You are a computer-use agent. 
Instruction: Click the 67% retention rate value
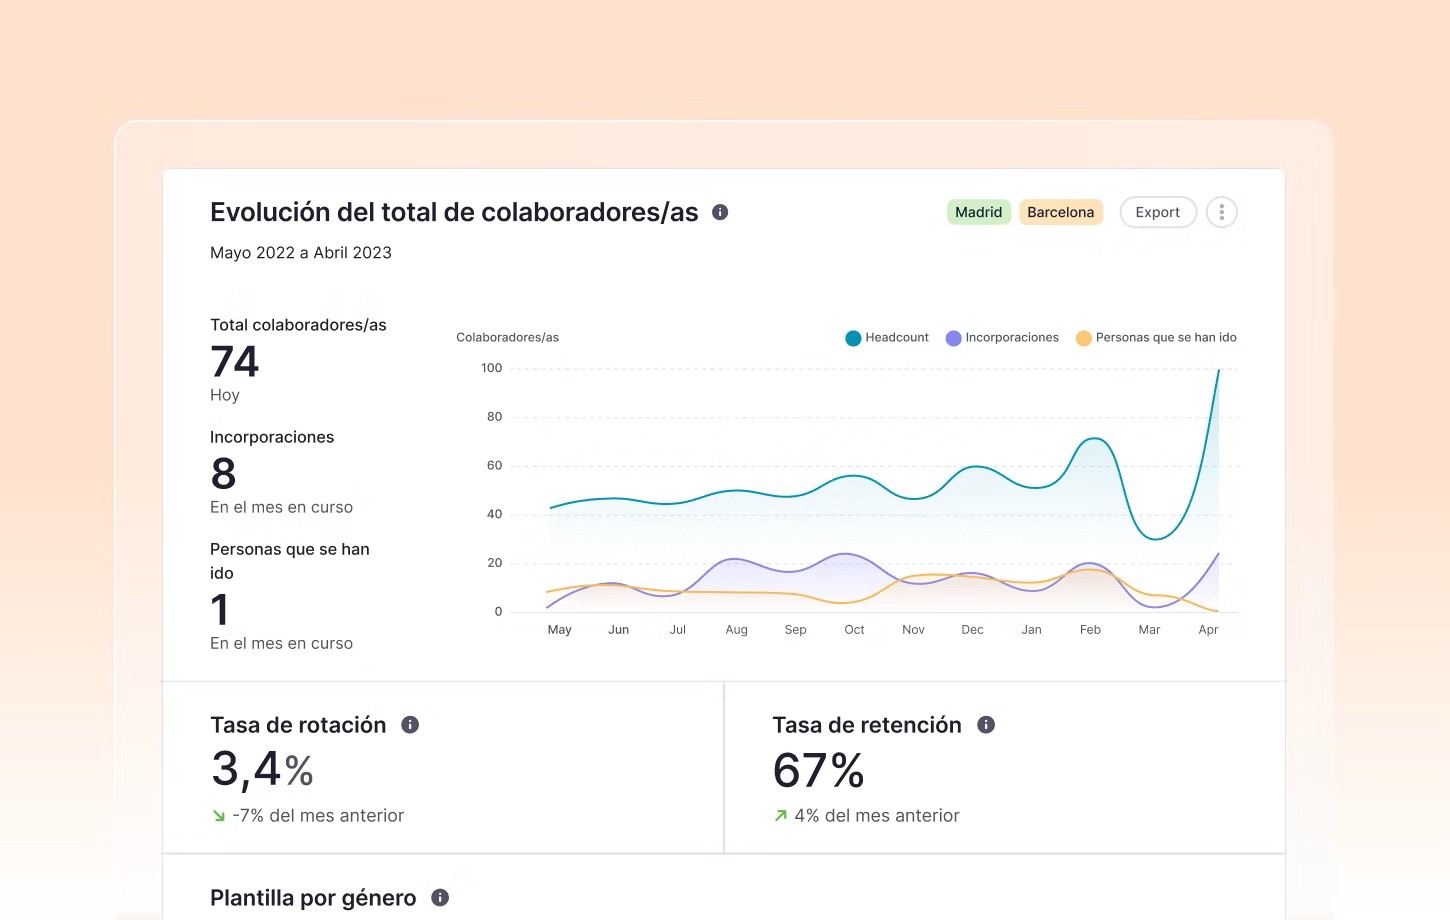tap(818, 771)
